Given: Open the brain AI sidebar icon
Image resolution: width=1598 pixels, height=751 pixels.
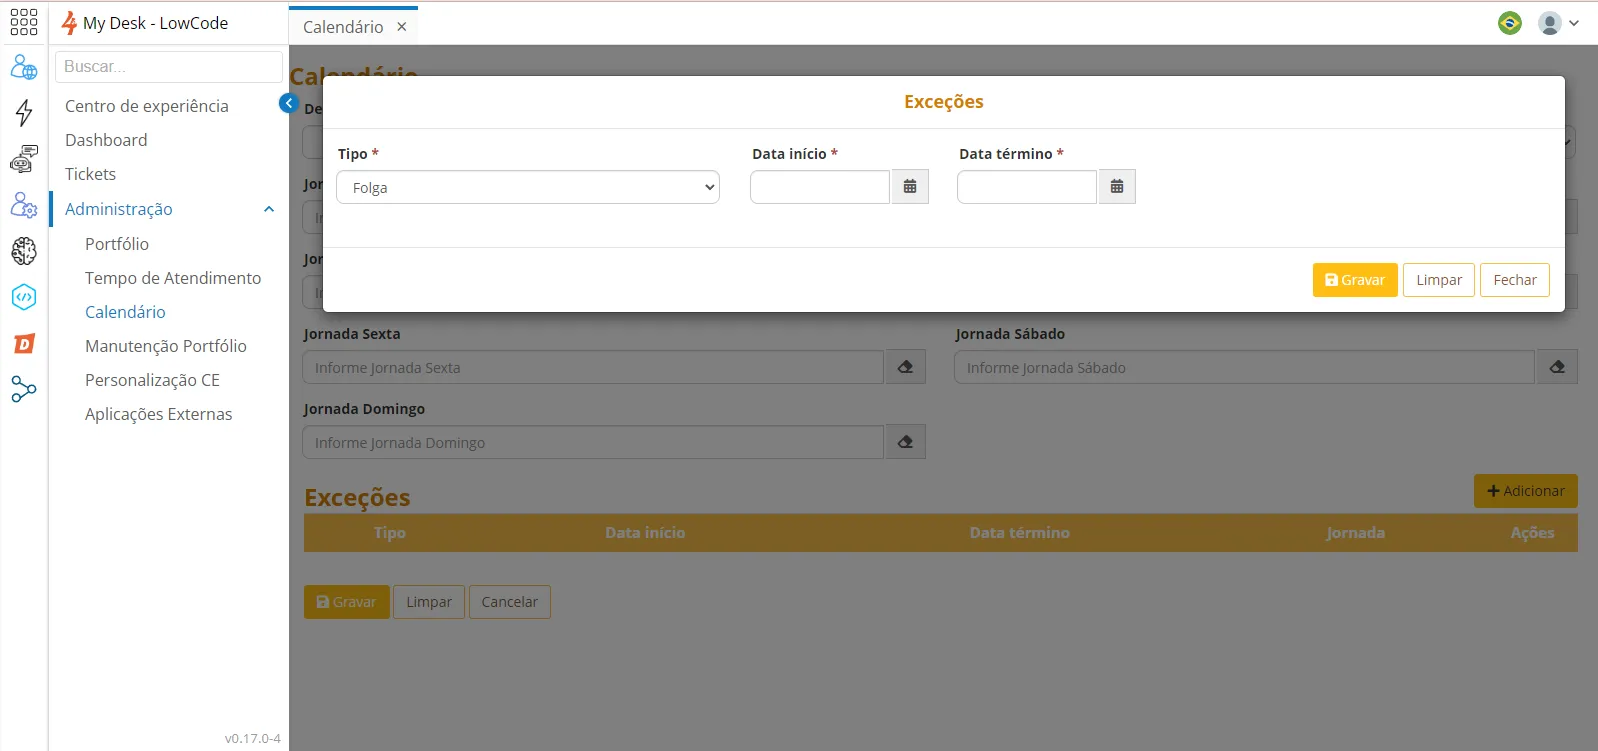Looking at the screenshot, I should [24, 251].
